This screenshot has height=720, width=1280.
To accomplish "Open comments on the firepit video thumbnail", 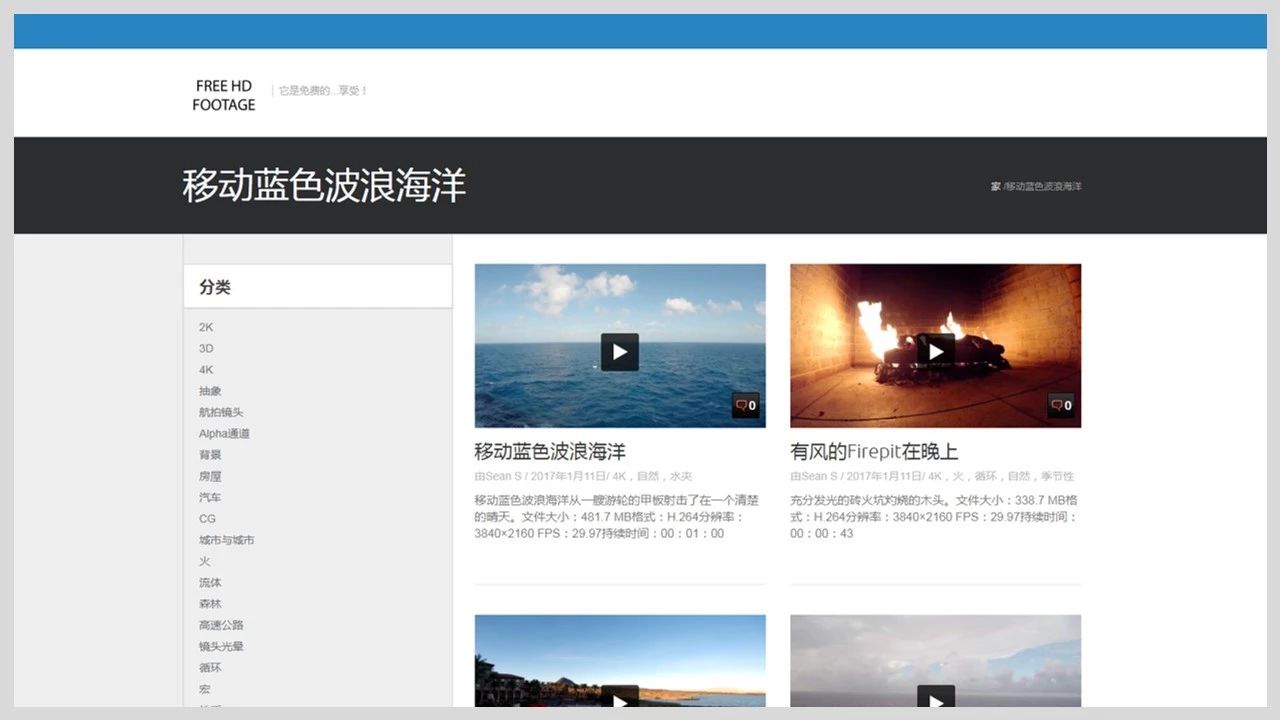I will 1060,405.
